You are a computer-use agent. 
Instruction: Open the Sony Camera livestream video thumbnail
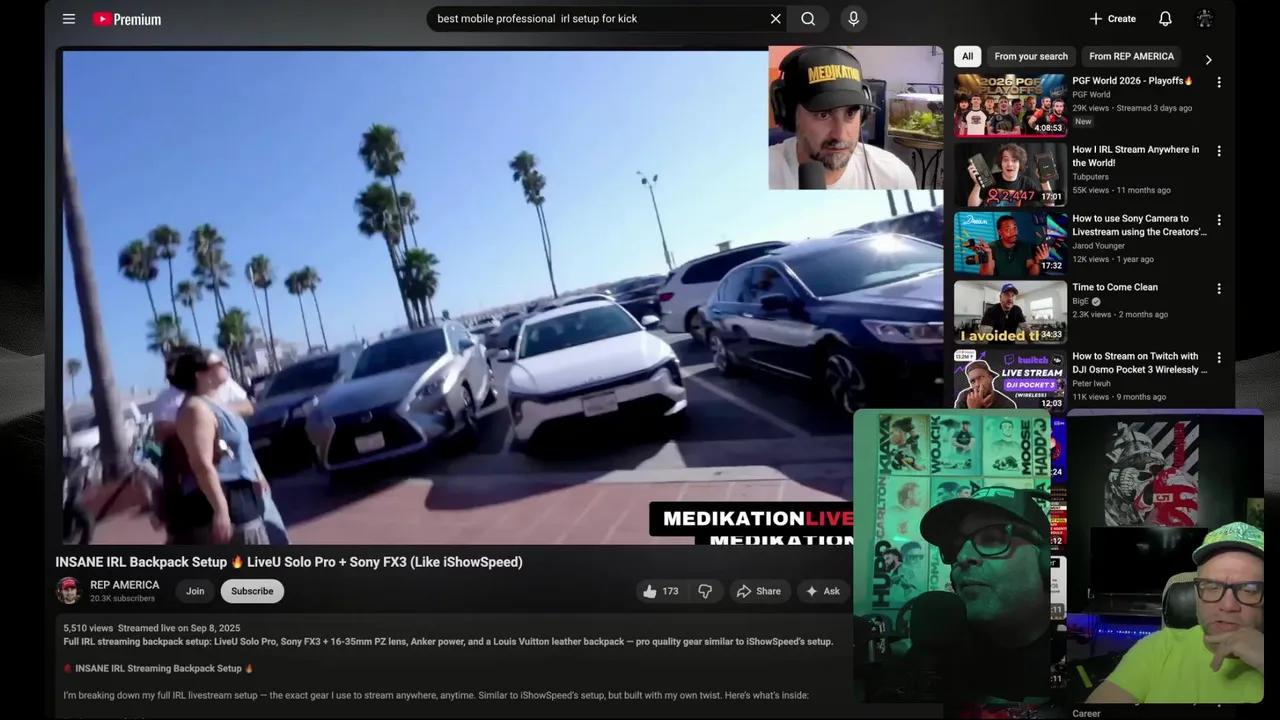1010,243
